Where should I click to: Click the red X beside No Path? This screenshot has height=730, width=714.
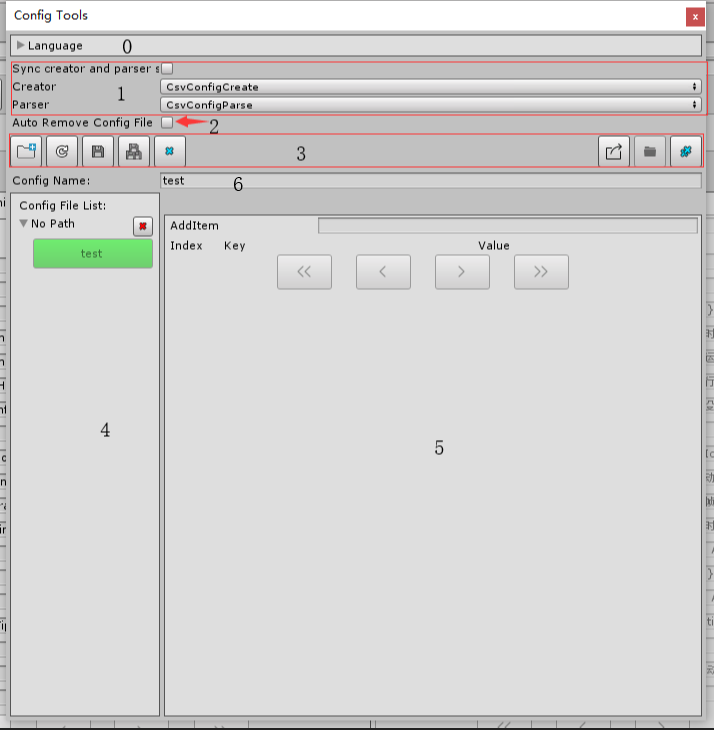(x=143, y=226)
